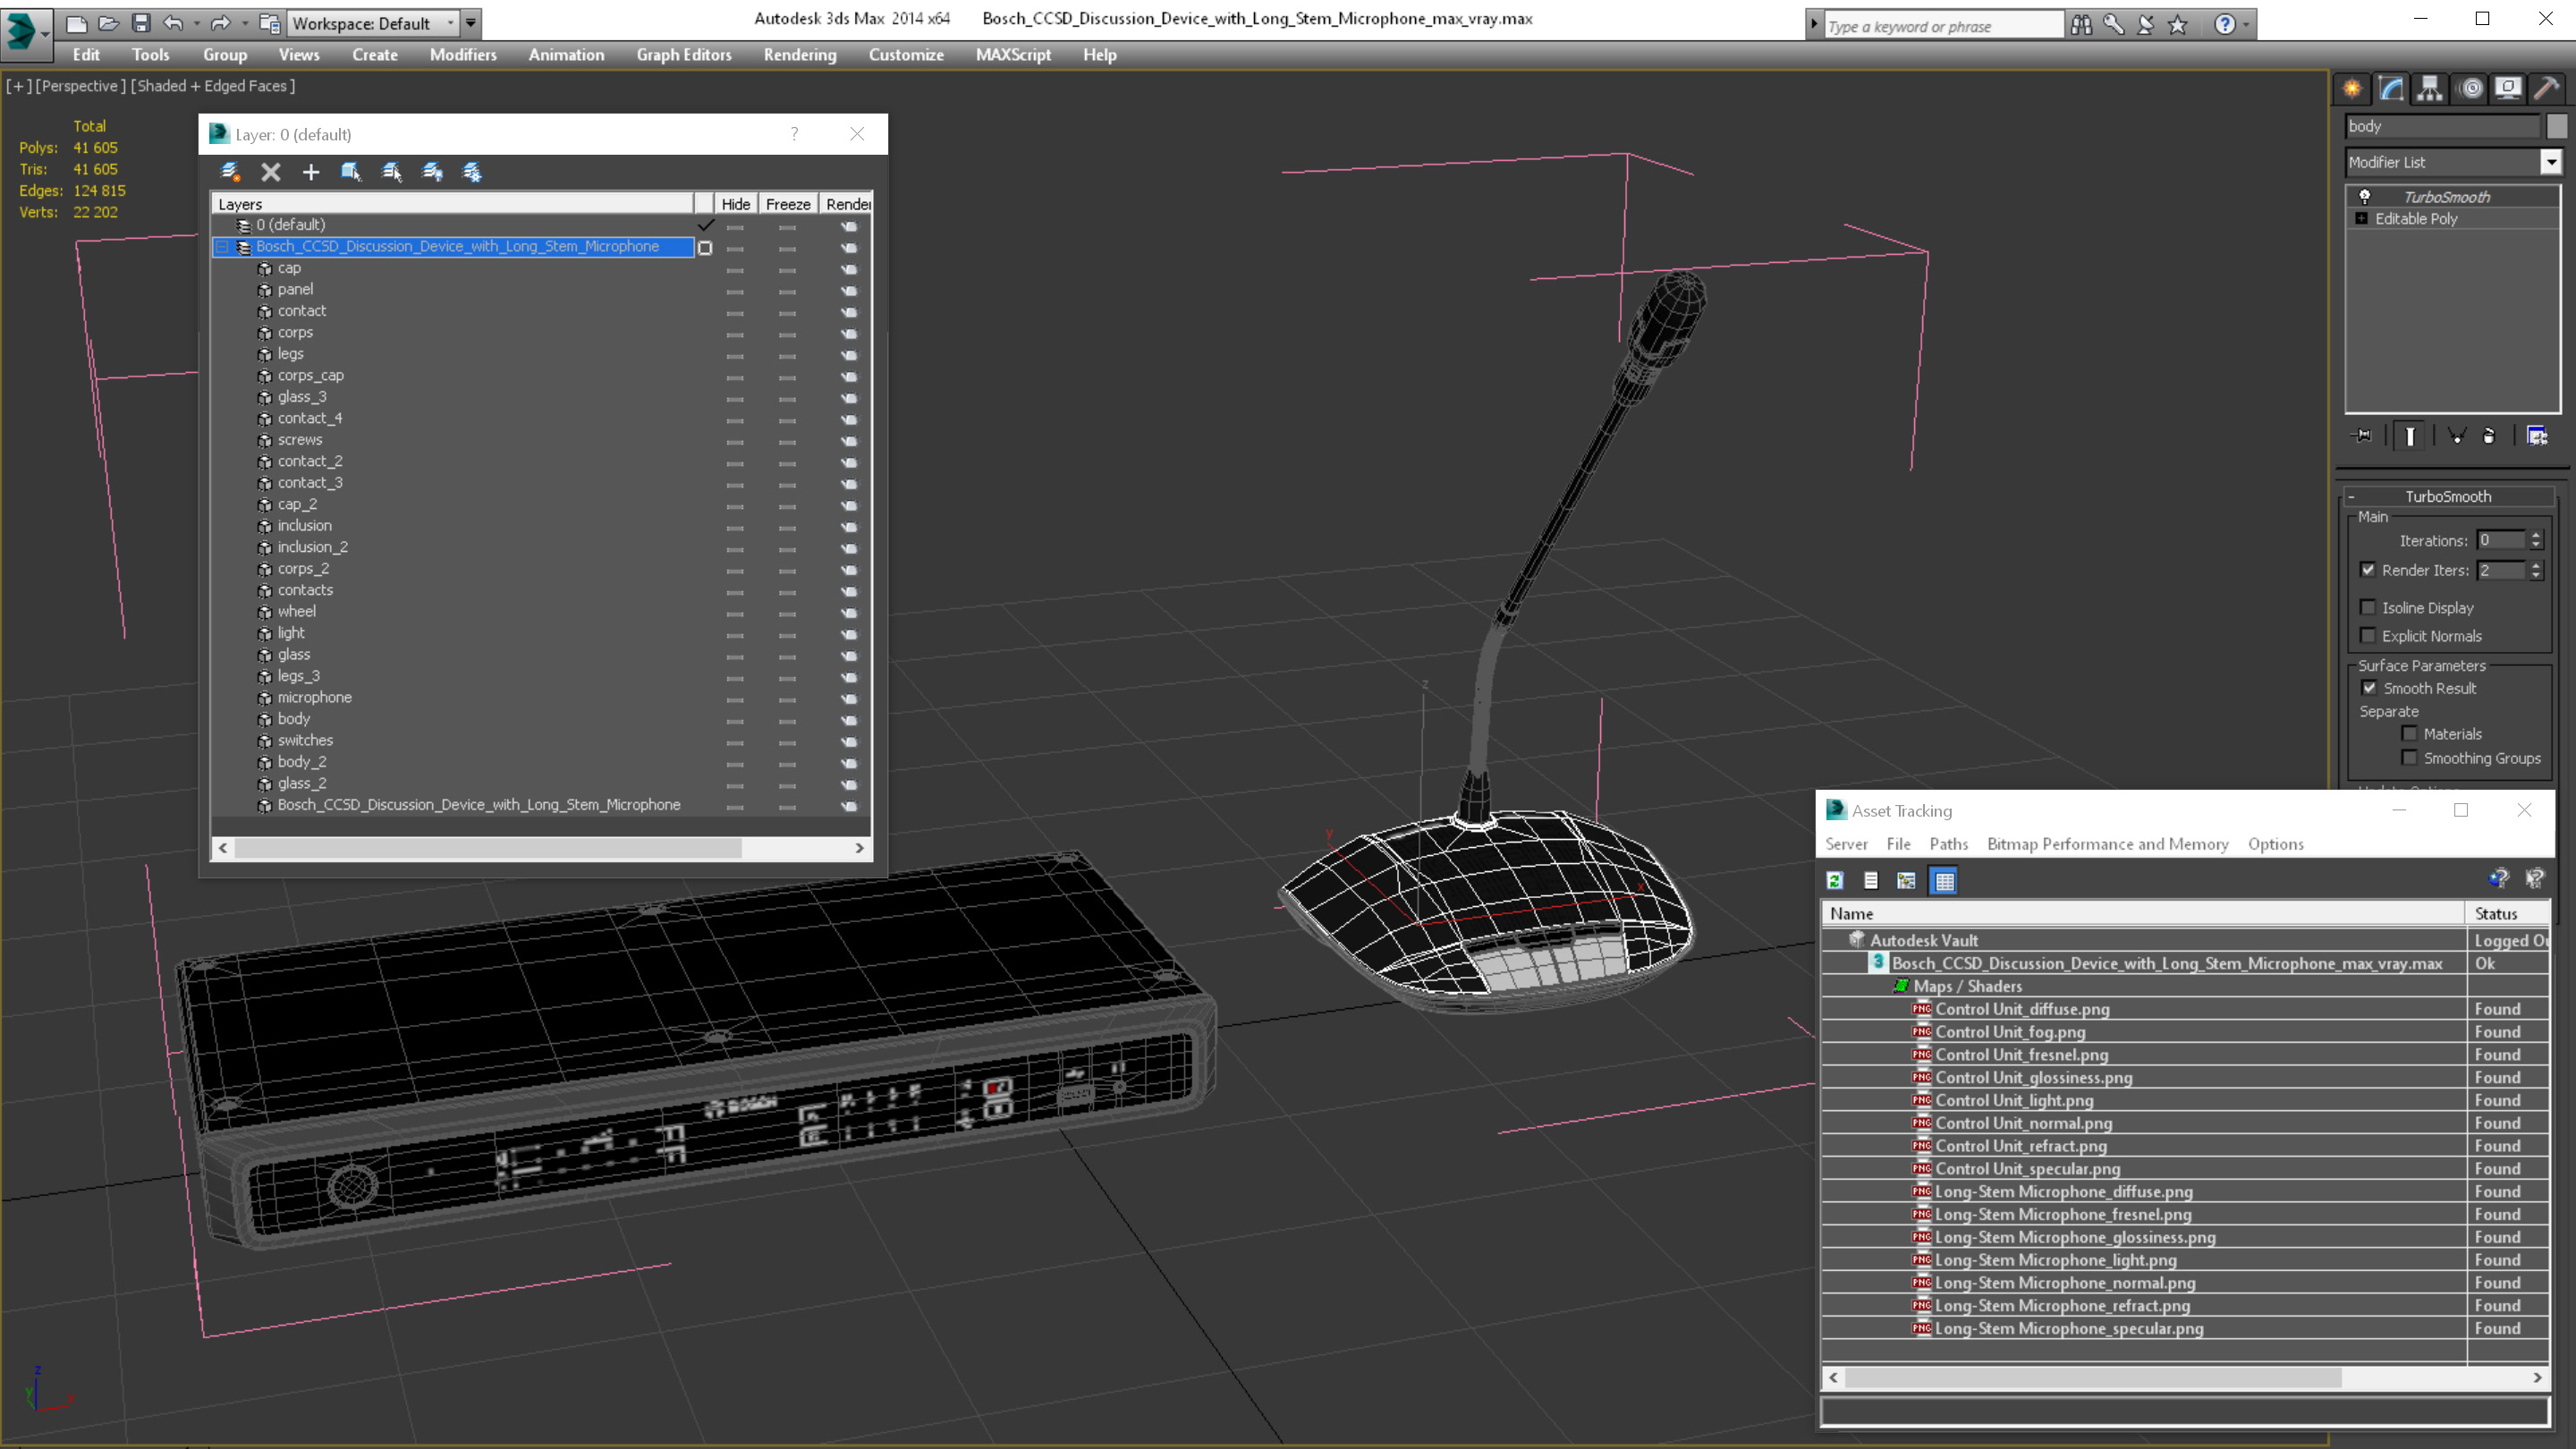Click Delete Layer X icon in Layer dialog
This screenshot has height=1449, width=2576.
(270, 172)
